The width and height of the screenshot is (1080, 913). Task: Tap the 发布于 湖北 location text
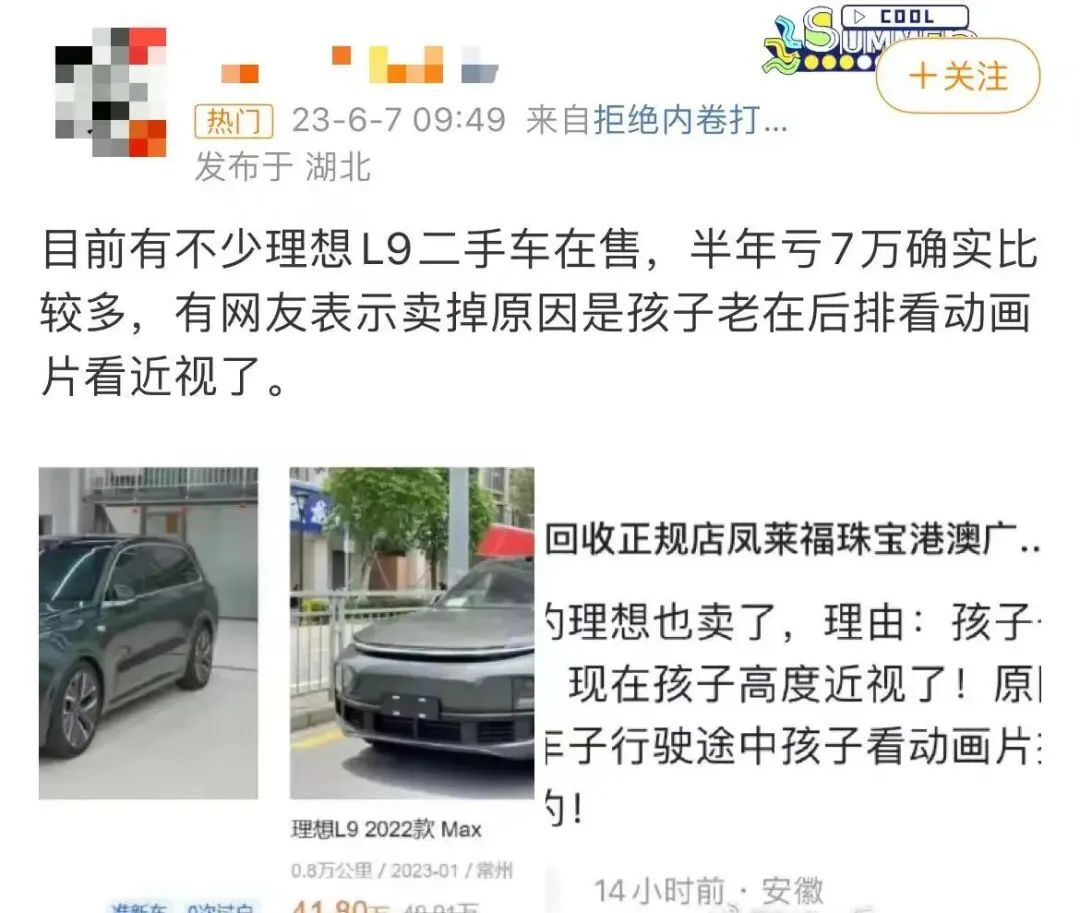coord(283,167)
